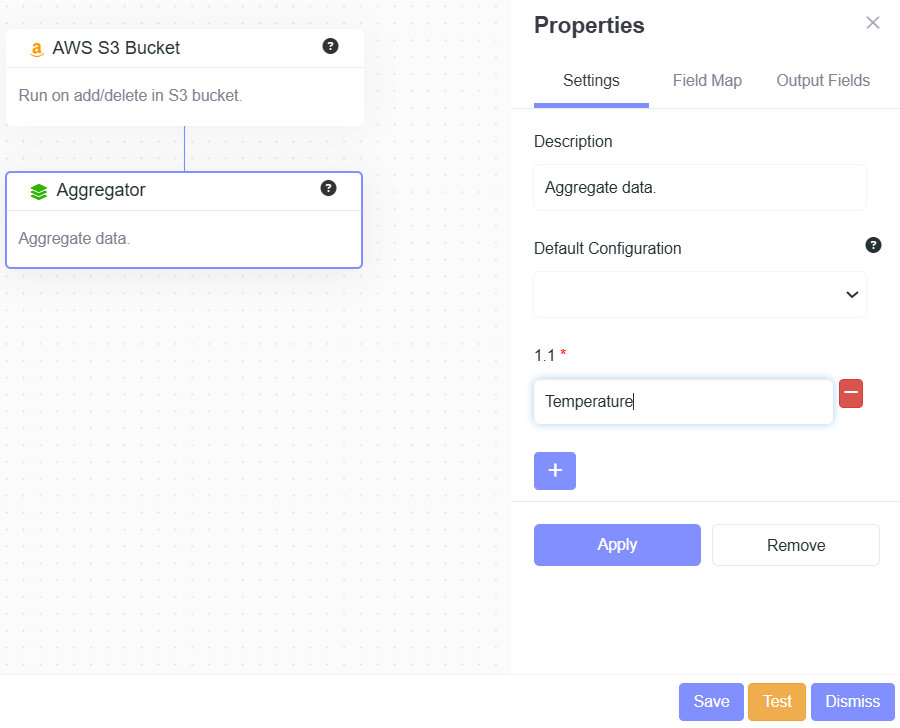The width and height of the screenshot is (900, 728).
Task: Close the Properties panel
Action: coord(872,23)
